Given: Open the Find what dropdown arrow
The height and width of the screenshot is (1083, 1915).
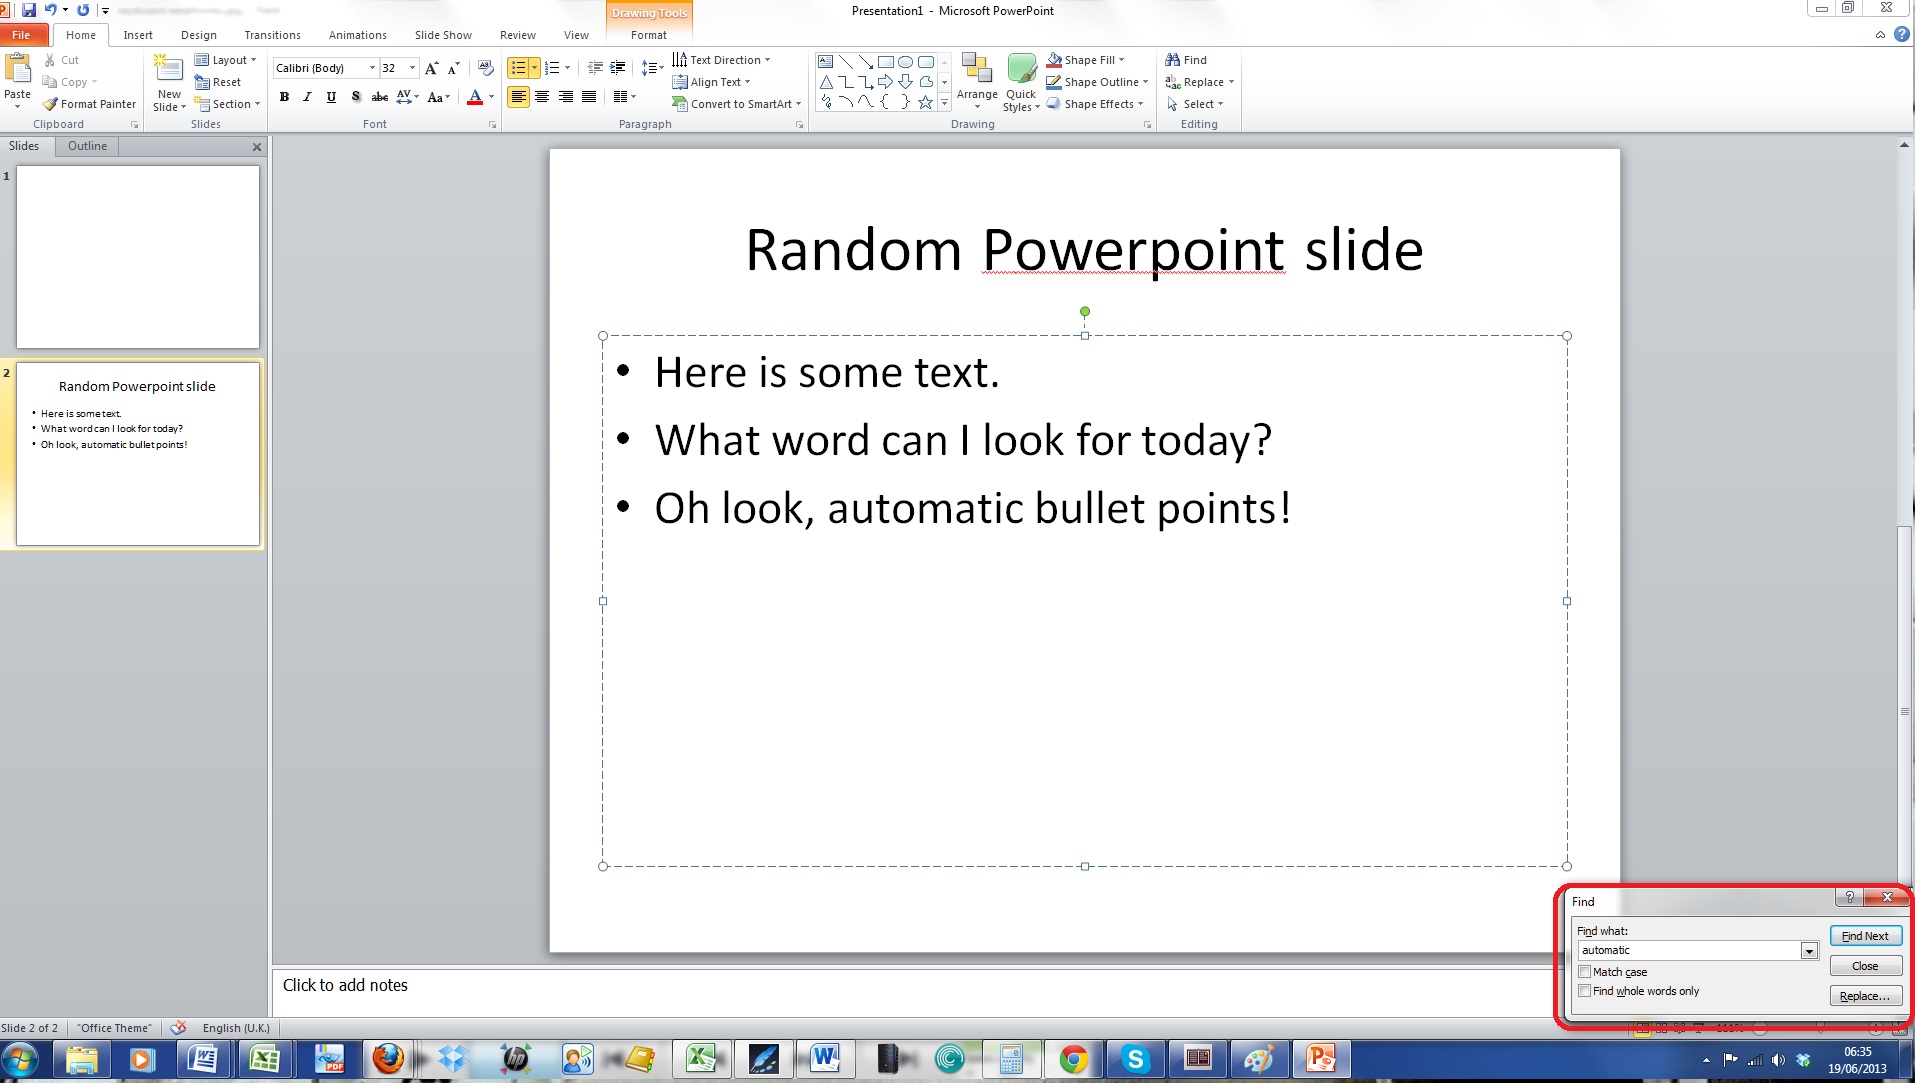Looking at the screenshot, I should pos(1809,951).
